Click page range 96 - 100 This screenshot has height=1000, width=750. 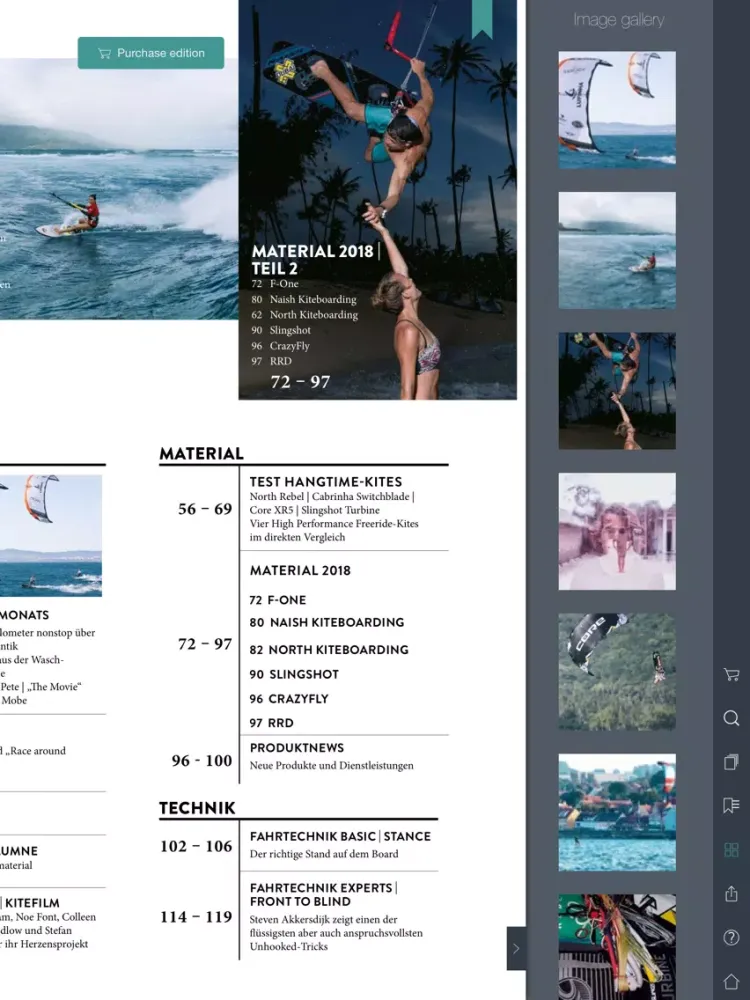[x=202, y=761]
